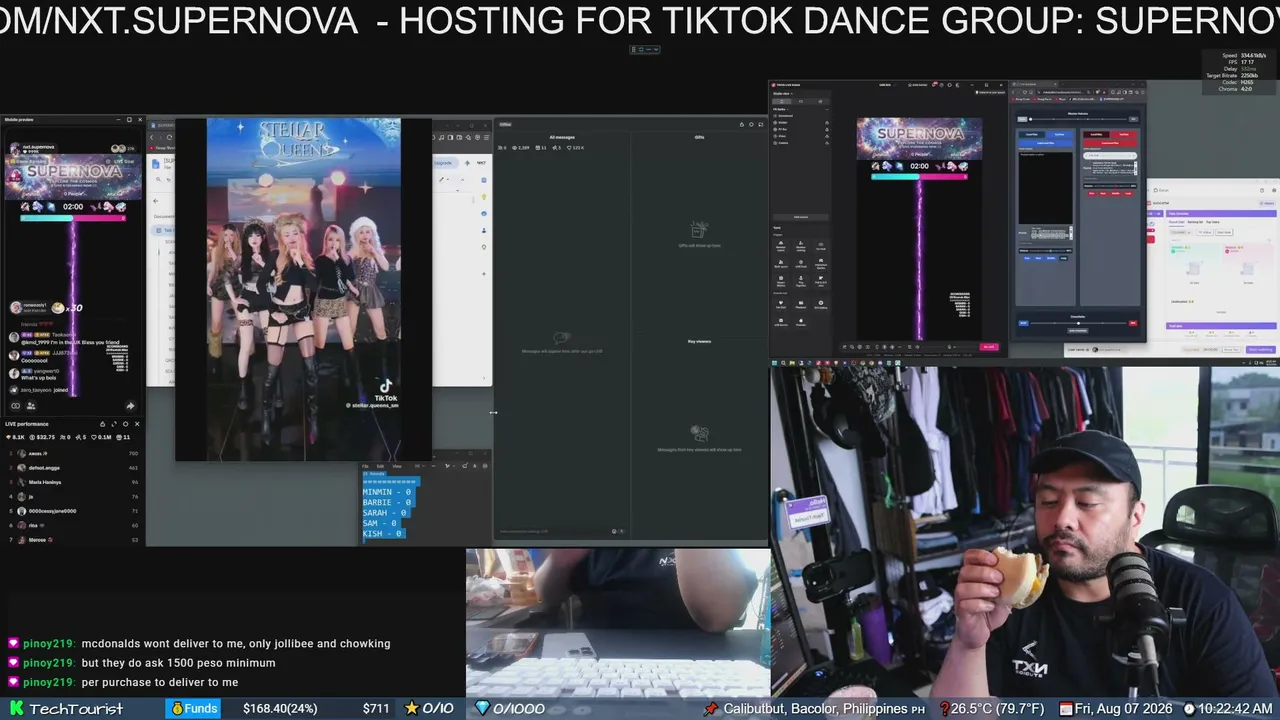Click the Gifts heading in chat panel
This screenshot has height=720, width=1280.
click(699, 137)
